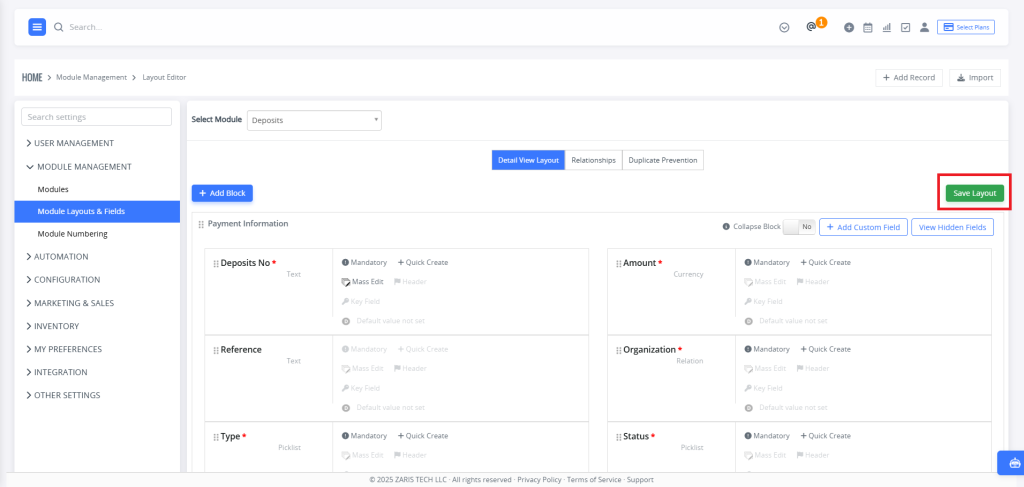
Task: Focus the Search settings field
Action: pyautogui.click(x=97, y=117)
